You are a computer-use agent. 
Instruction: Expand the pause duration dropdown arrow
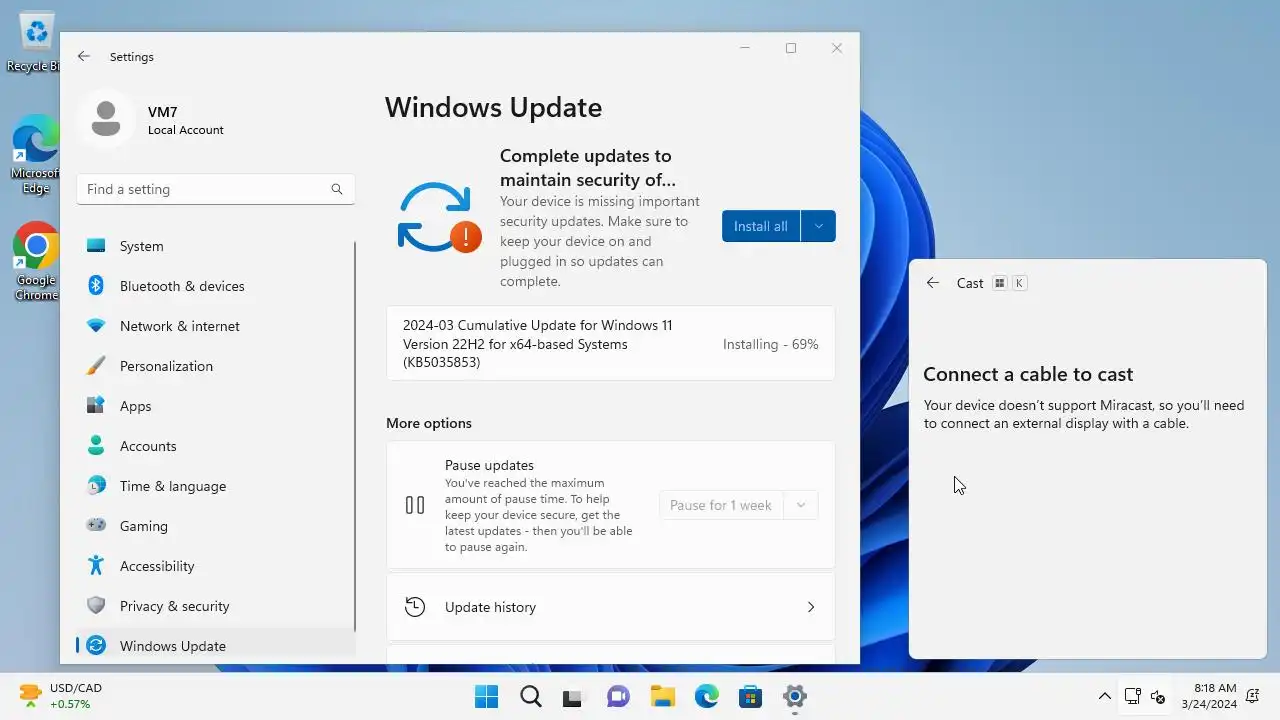click(800, 505)
